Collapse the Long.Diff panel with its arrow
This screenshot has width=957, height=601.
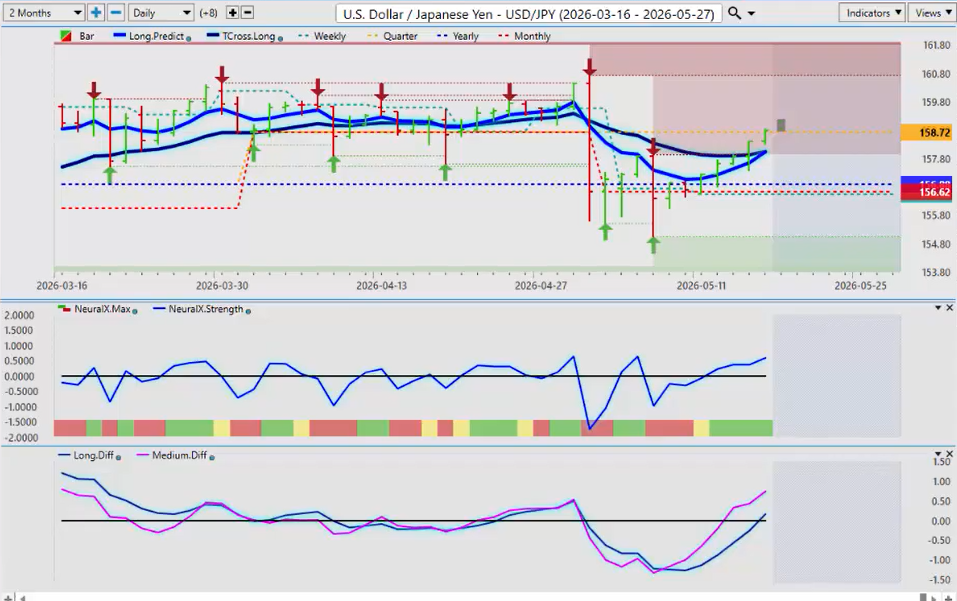(x=938, y=454)
